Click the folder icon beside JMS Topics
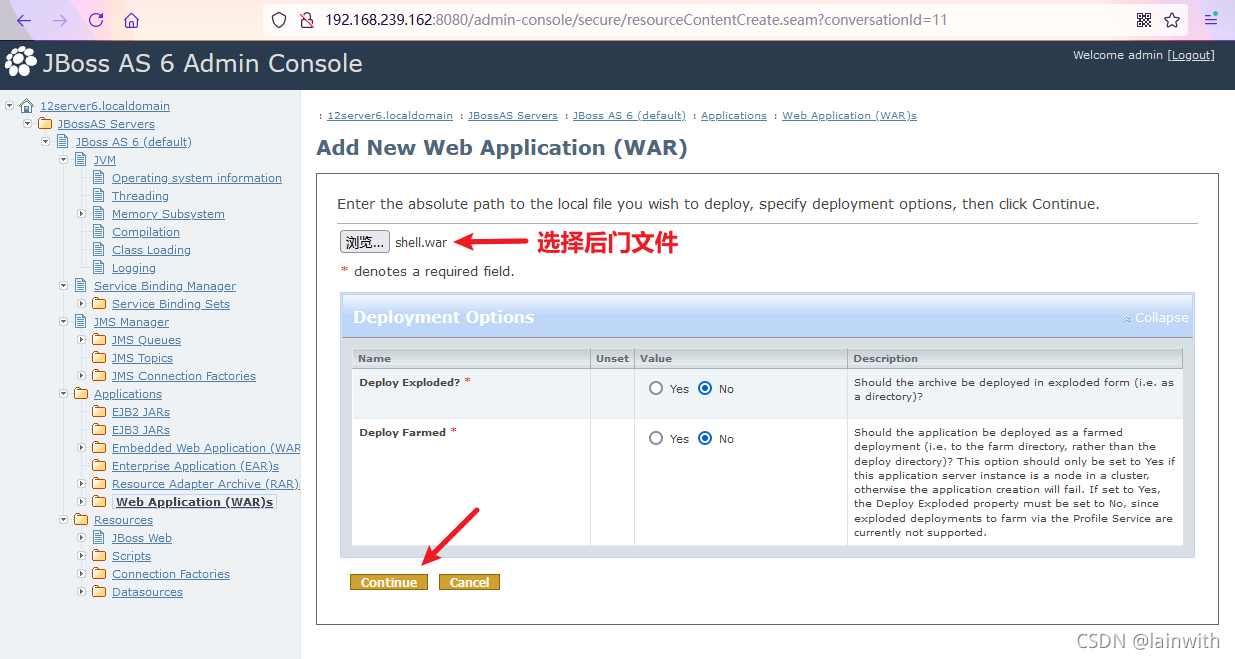Image resolution: width=1235 pixels, height=659 pixels. click(99, 358)
